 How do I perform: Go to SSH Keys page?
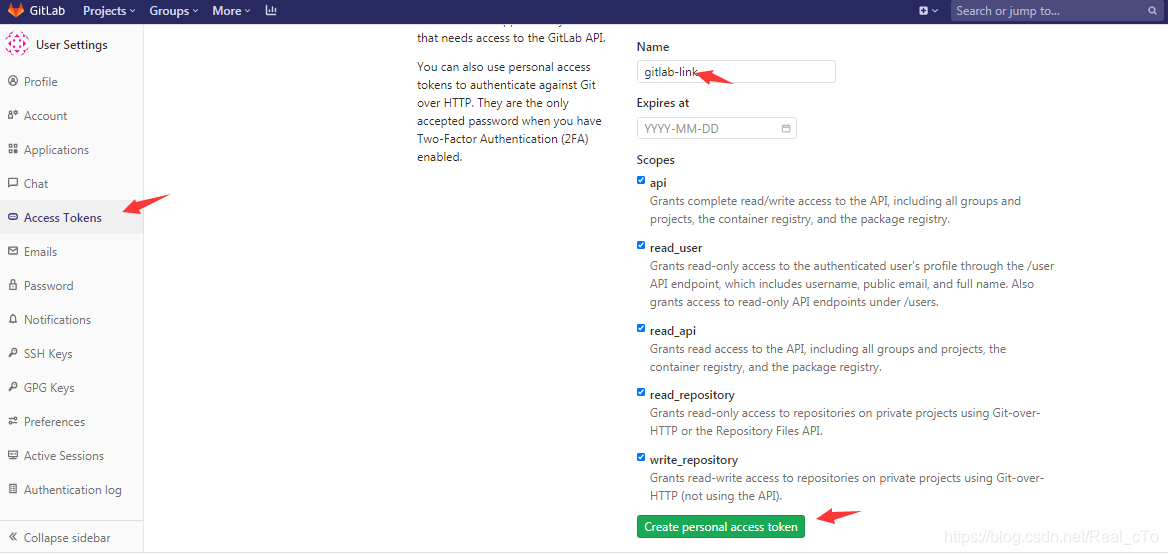coord(72,354)
